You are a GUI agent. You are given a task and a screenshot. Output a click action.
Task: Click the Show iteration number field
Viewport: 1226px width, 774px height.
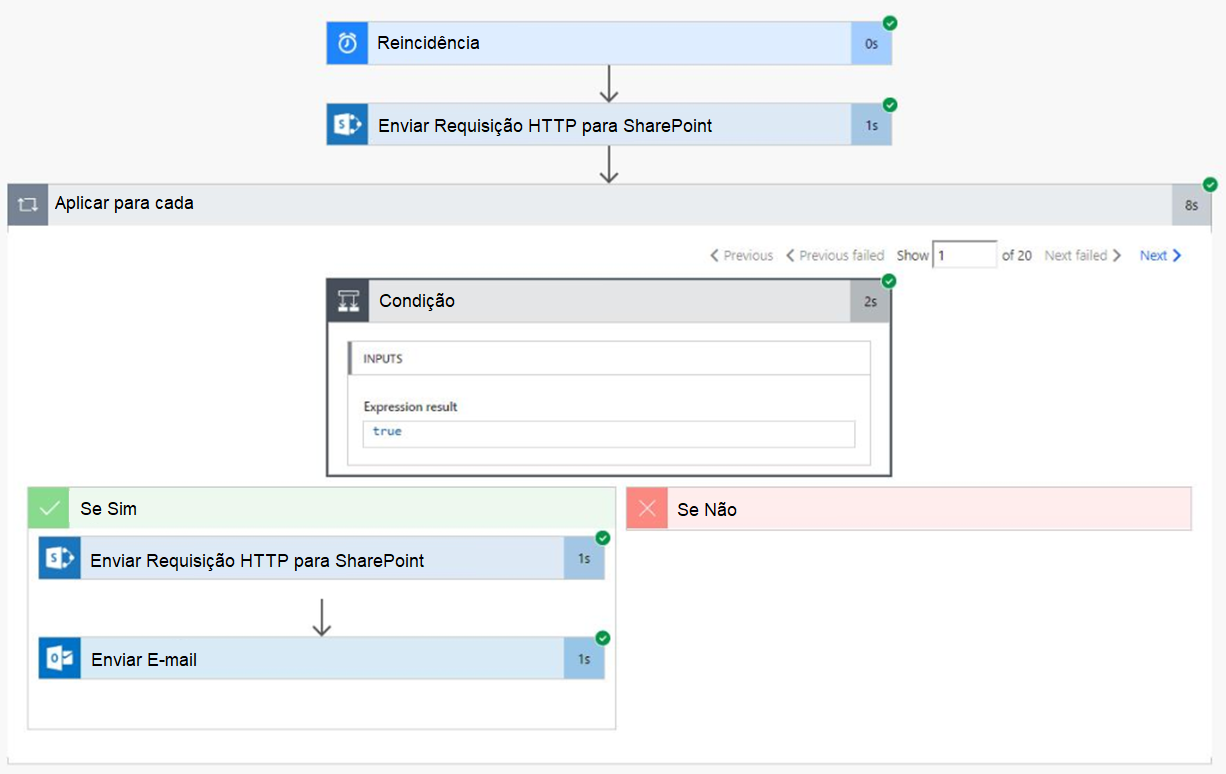pos(964,255)
